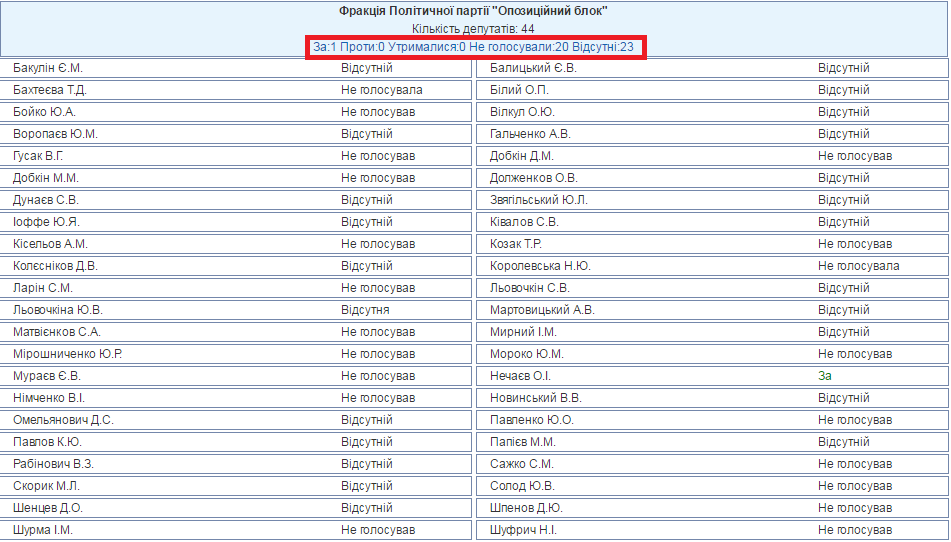The image size is (951, 542).
Task: Click the 'Кількість депутатів: 44' line
Action: [474, 29]
